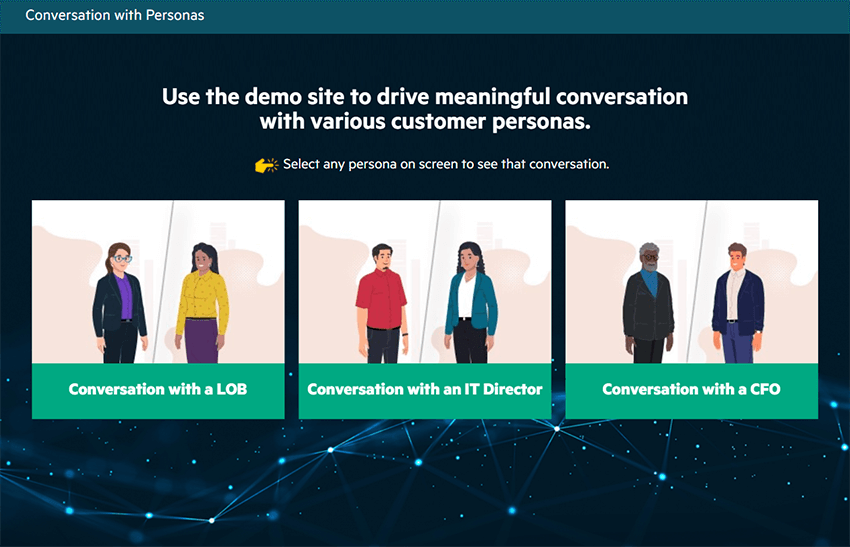Open Conversation with a CFO

tap(691, 389)
